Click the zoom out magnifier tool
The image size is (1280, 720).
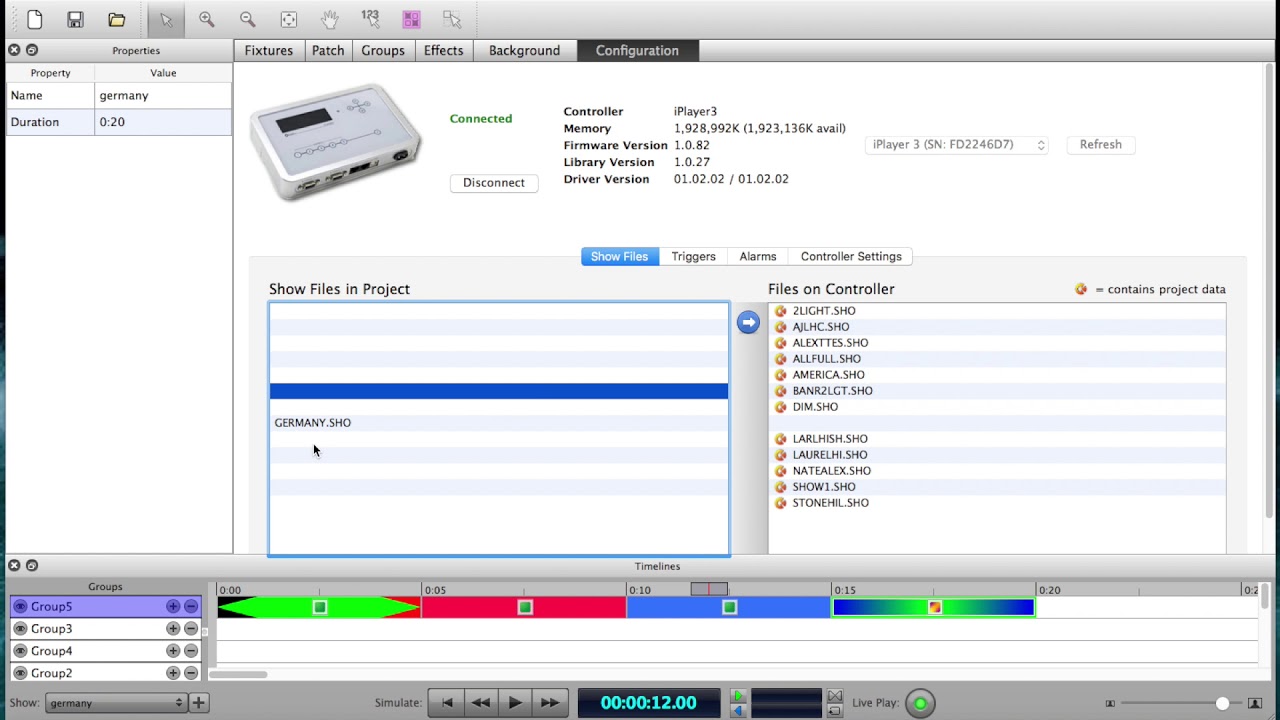248,19
